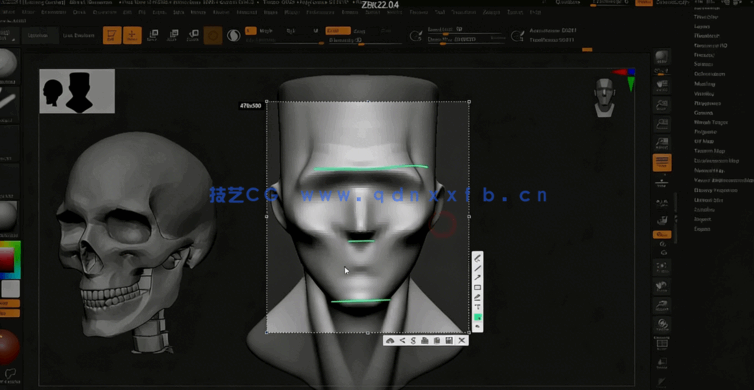Click the Export entry in Tool panel
Viewport: 754px width, 390px height.
point(703,229)
